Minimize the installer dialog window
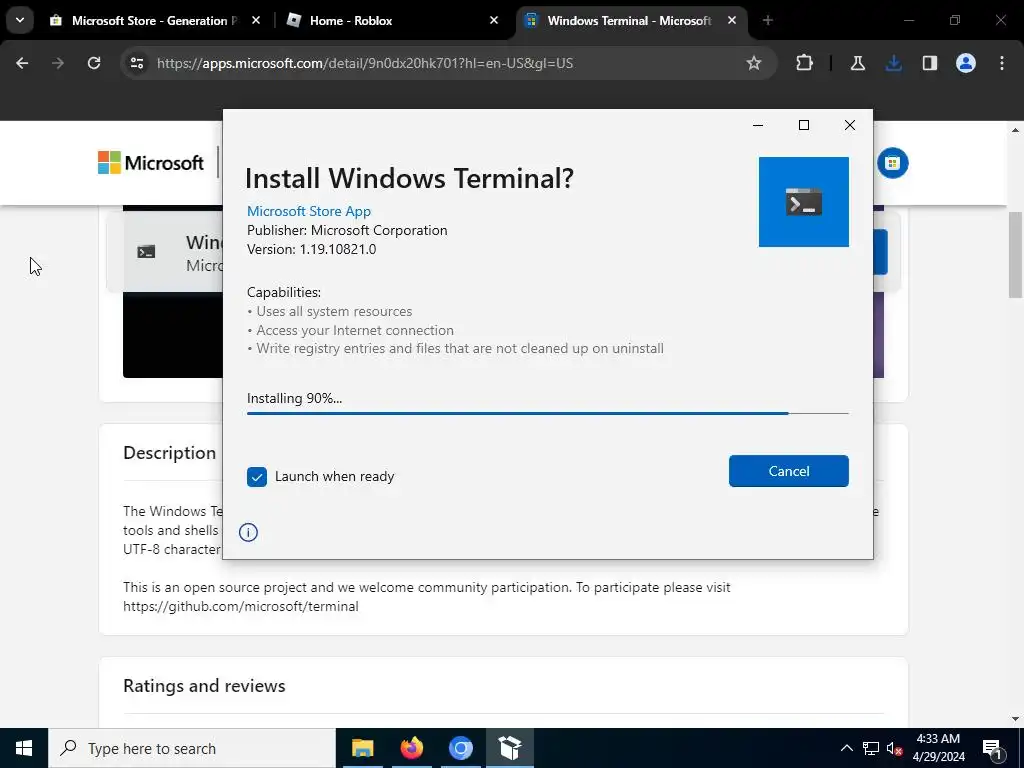 pyautogui.click(x=758, y=125)
